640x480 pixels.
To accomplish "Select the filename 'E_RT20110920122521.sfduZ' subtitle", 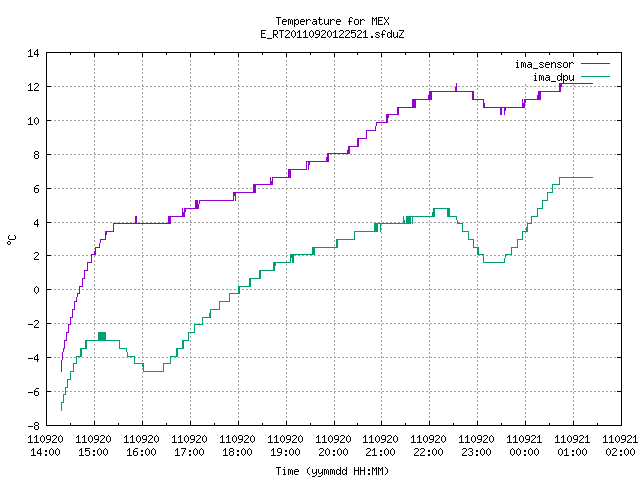I will pos(332,34).
